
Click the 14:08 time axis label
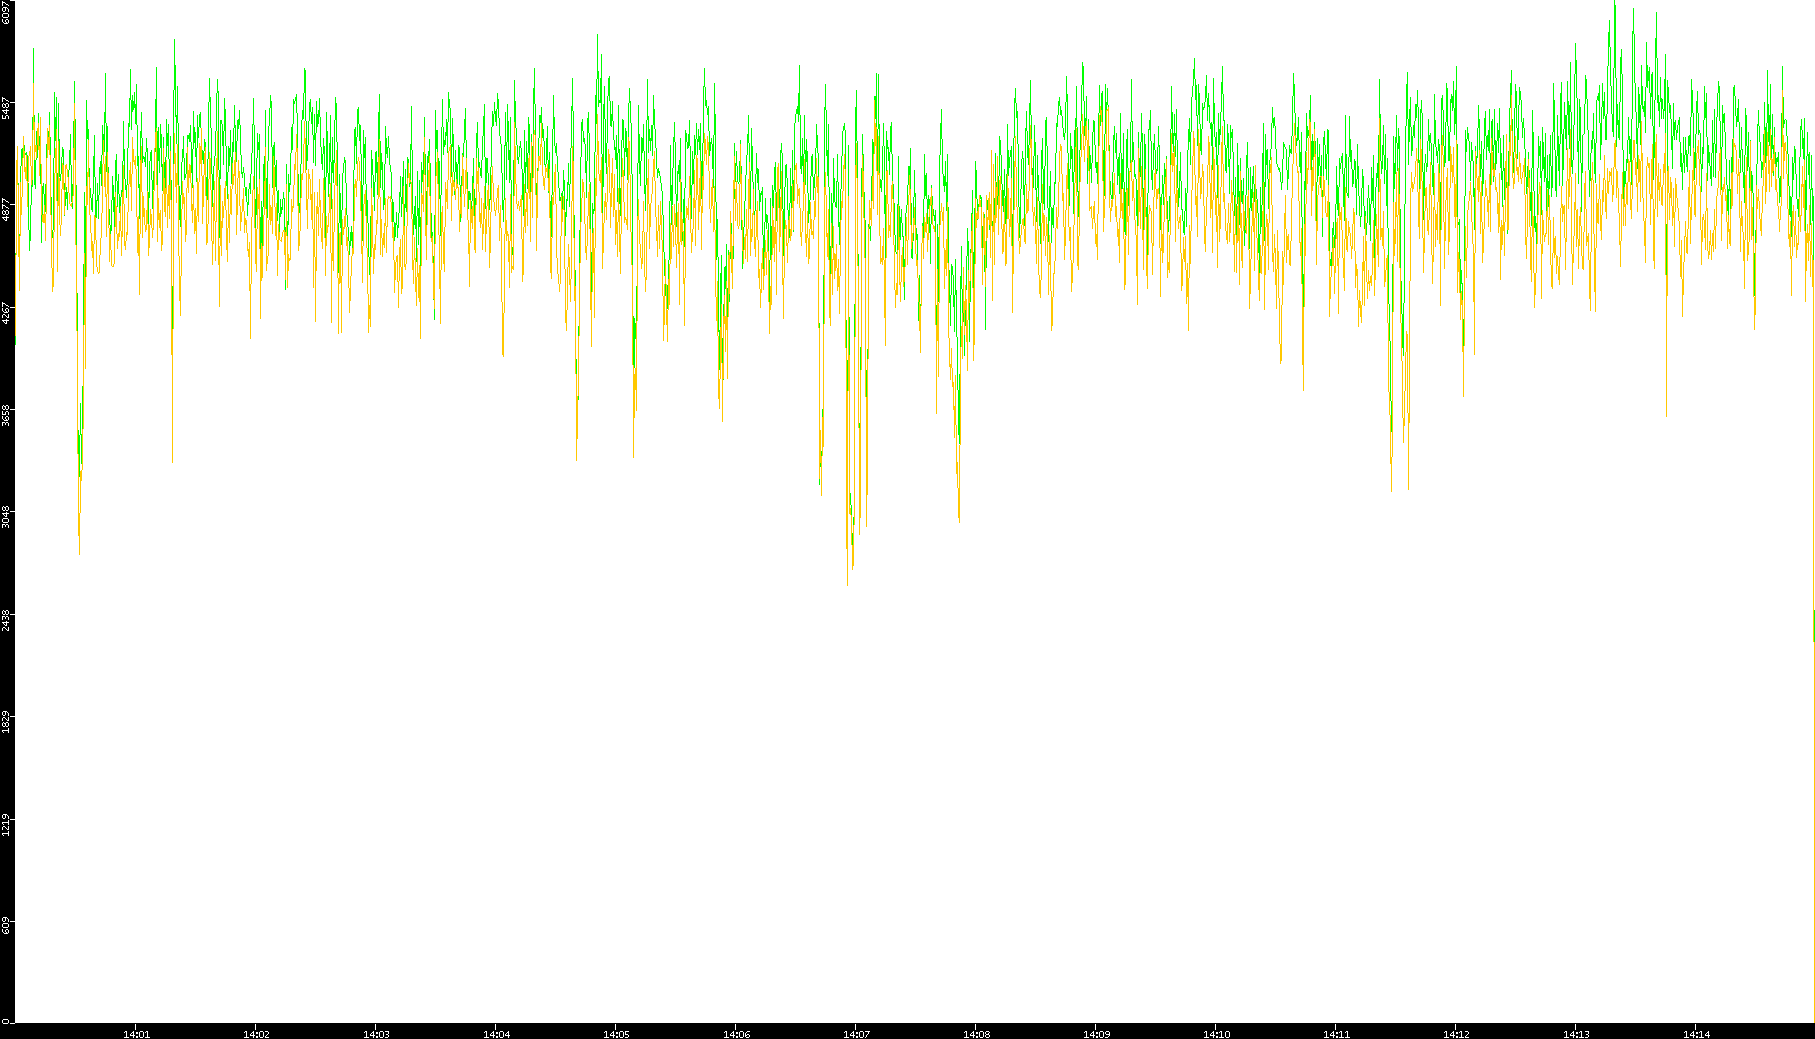976,1034
